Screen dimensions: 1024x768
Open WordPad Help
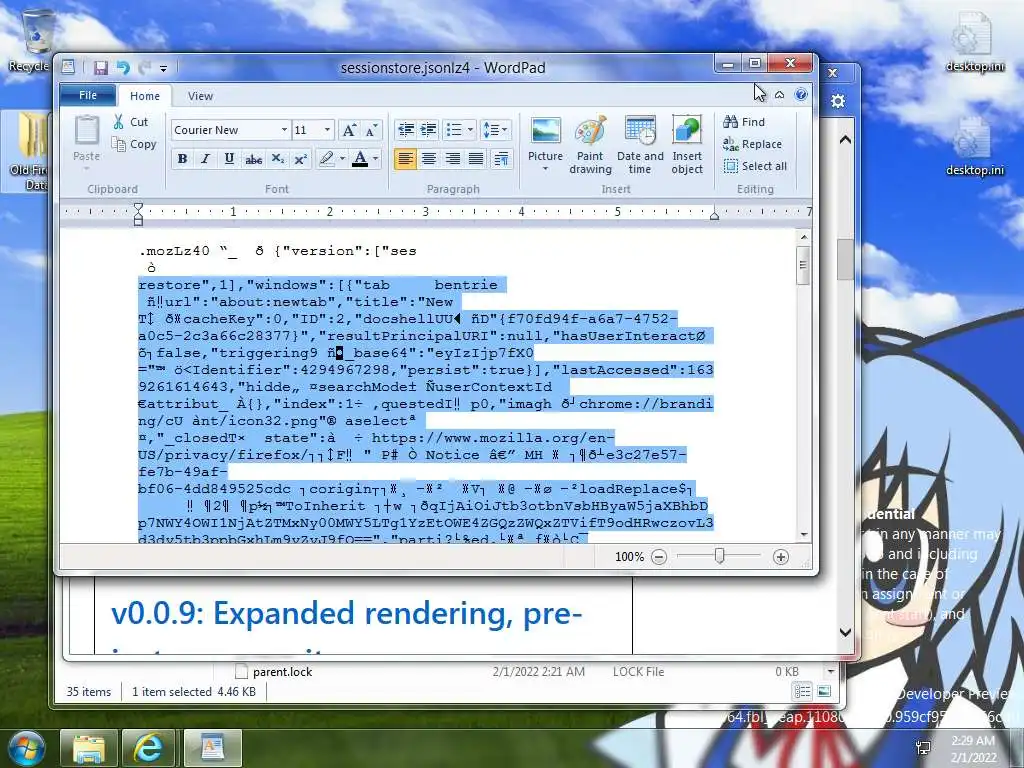tap(801, 95)
